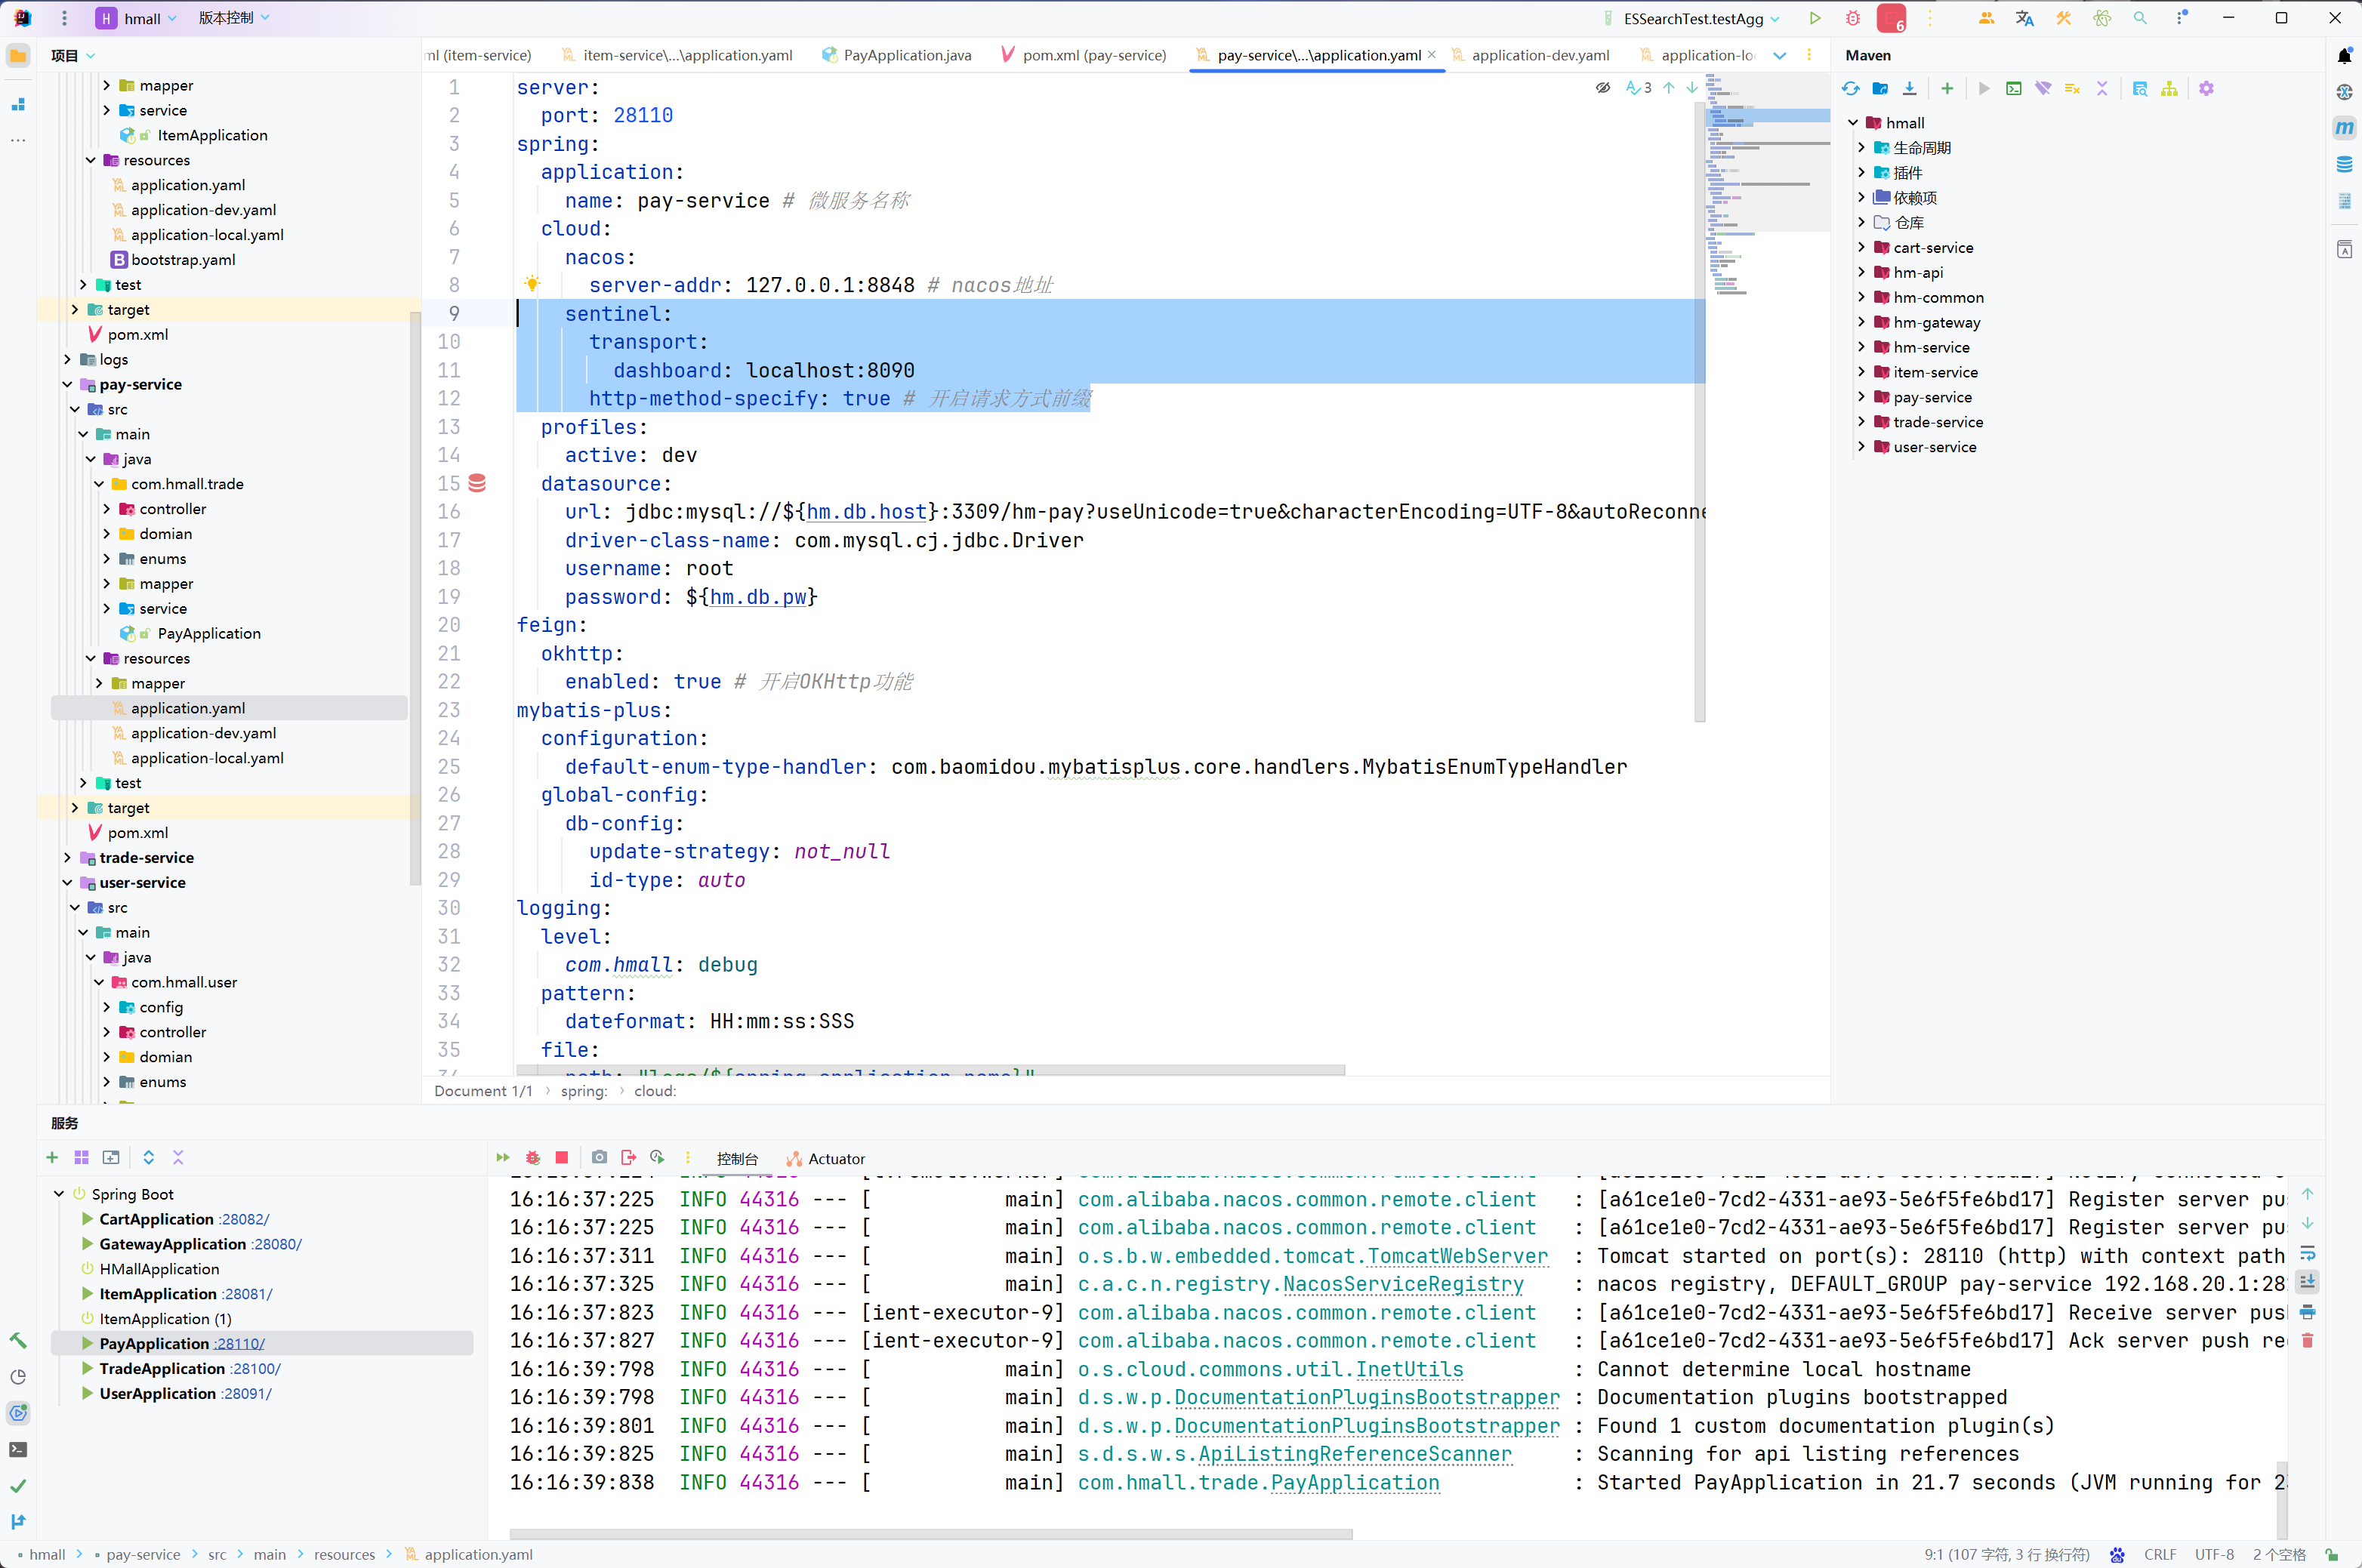Click thread dump camera icon
The height and width of the screenshot is (1568, 2362).
(599, 1158)
